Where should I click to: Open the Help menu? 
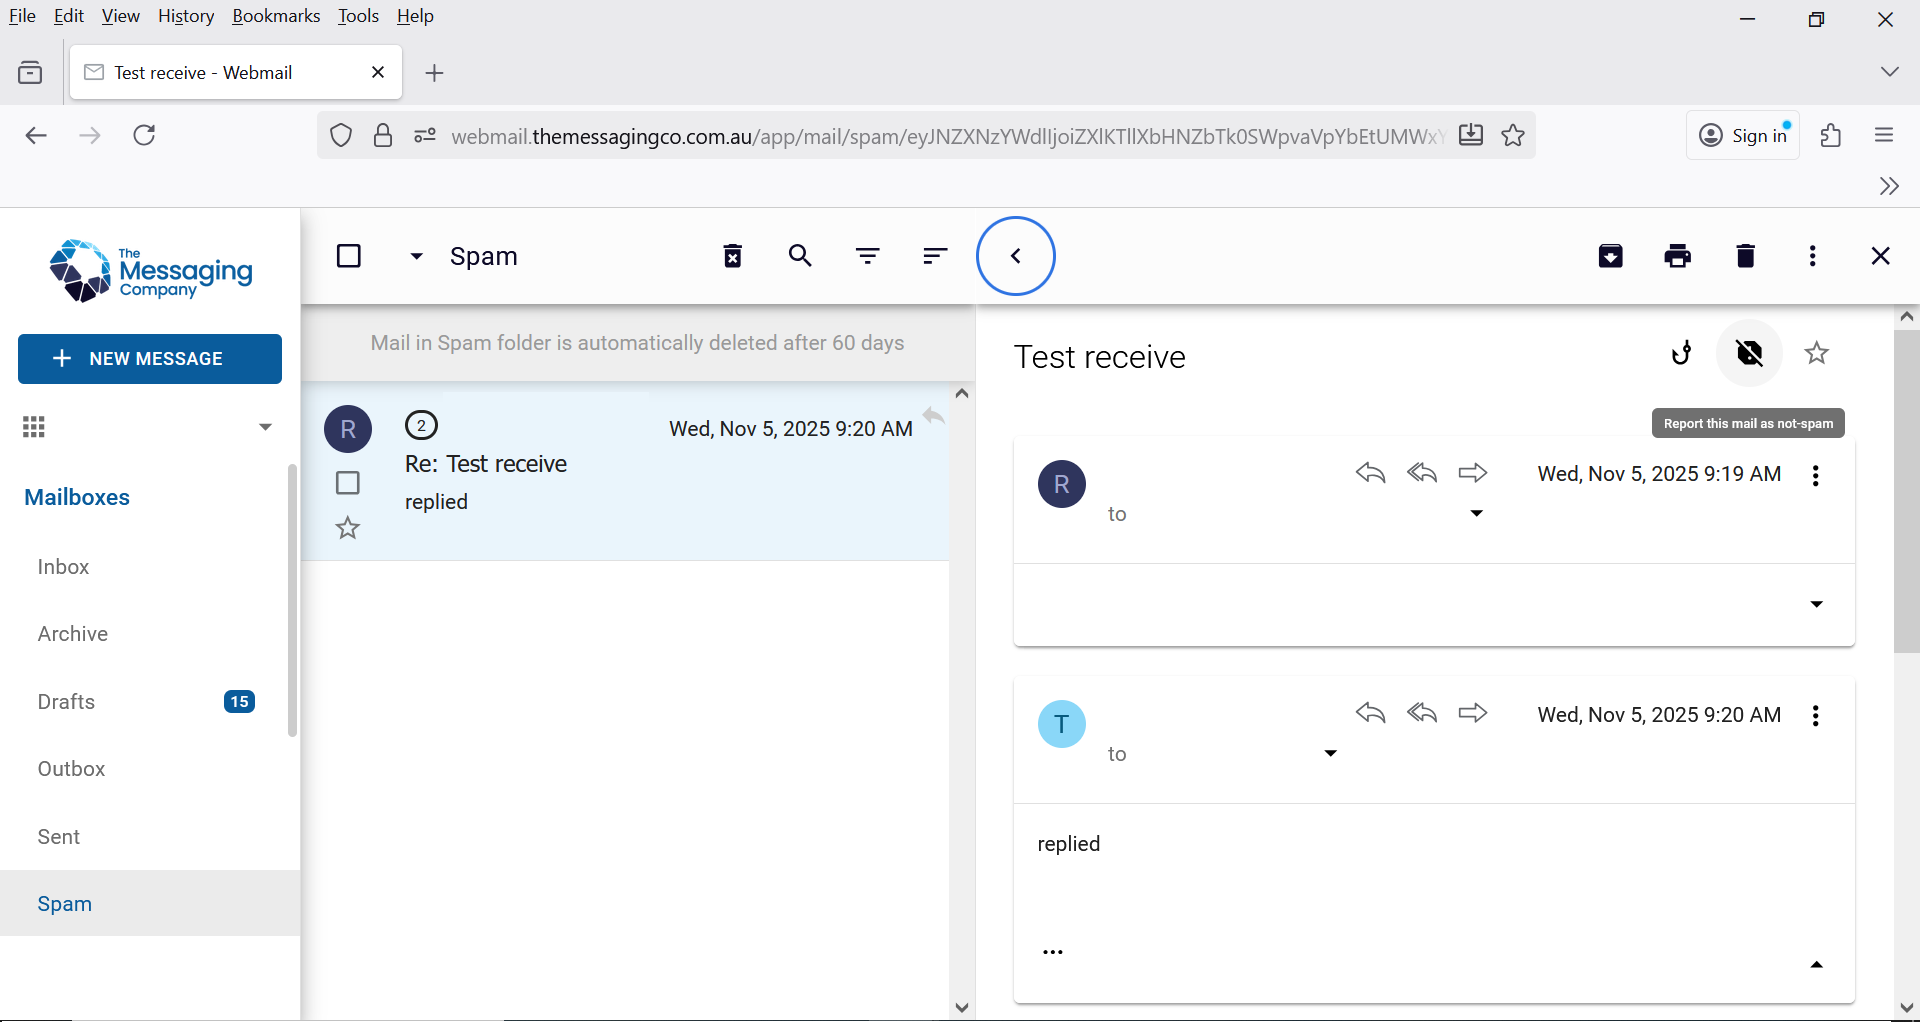(x=415, y=16)
